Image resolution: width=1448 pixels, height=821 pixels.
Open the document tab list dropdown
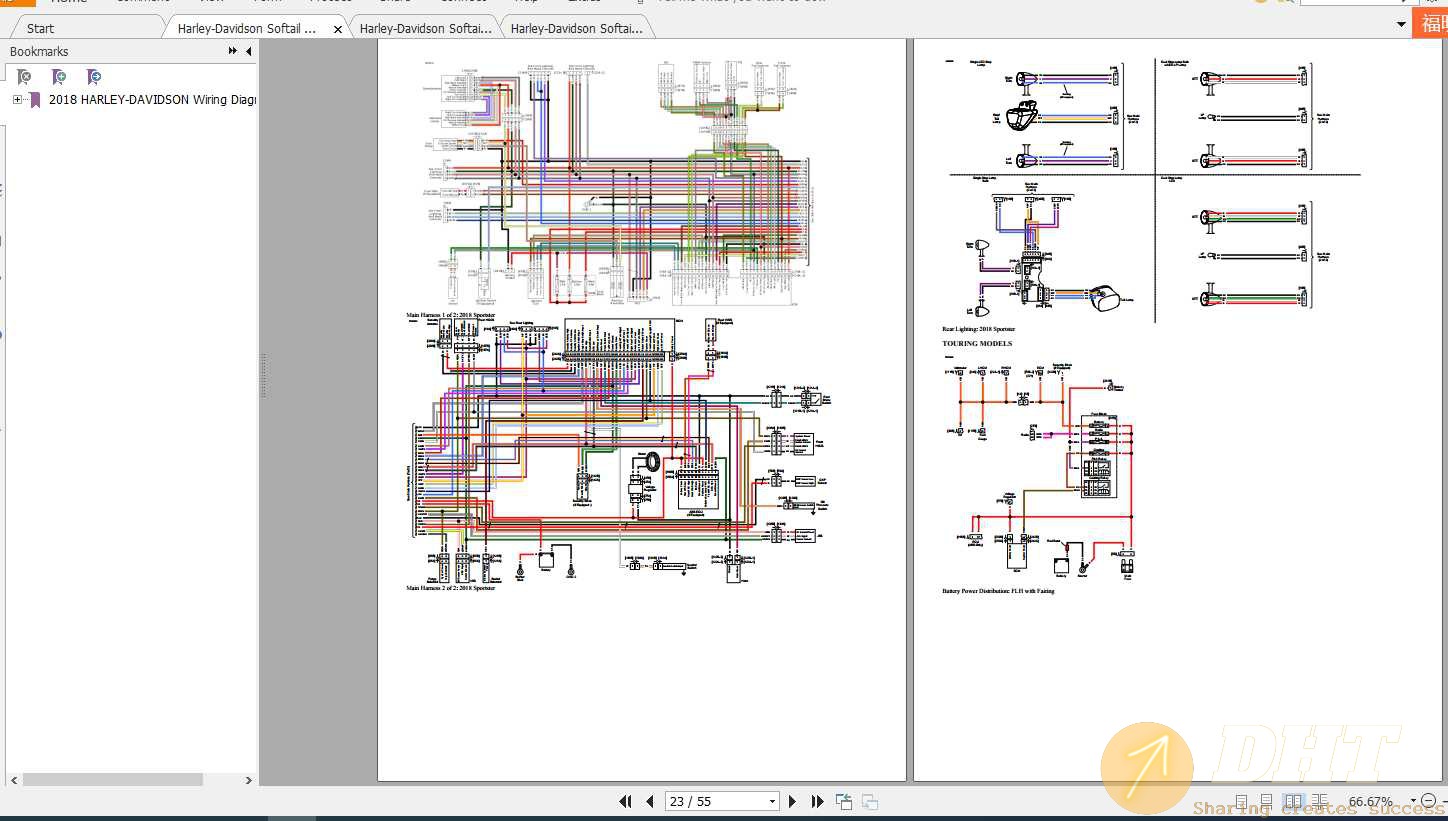click(1401, 25)
